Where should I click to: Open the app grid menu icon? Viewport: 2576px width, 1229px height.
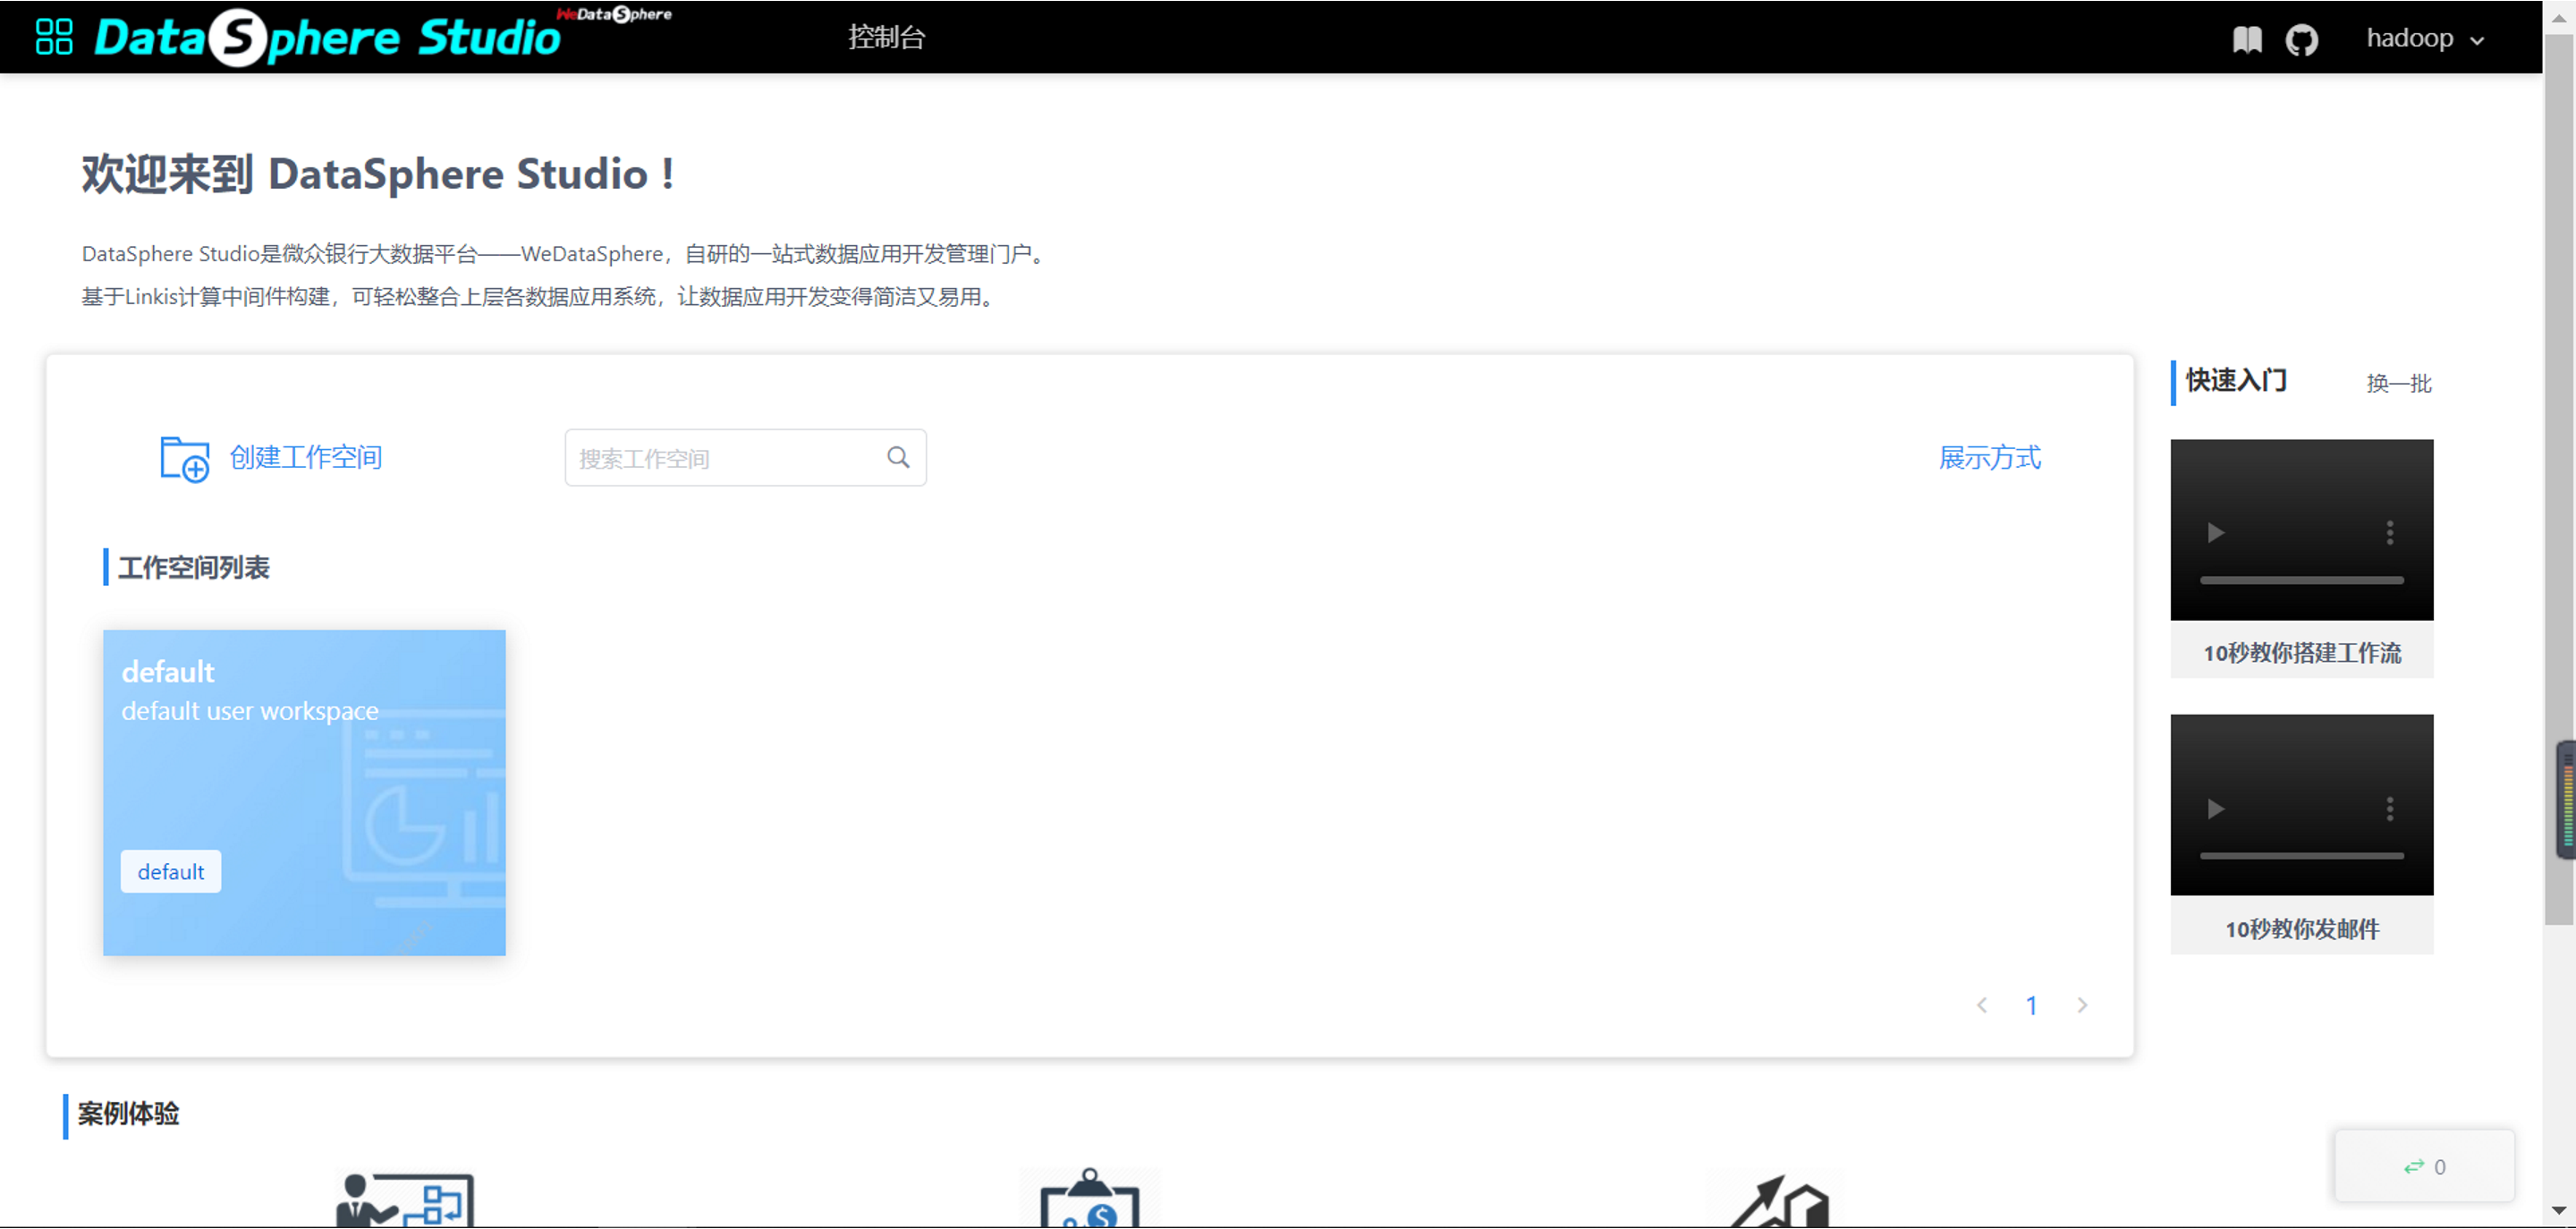click(54, 37)
